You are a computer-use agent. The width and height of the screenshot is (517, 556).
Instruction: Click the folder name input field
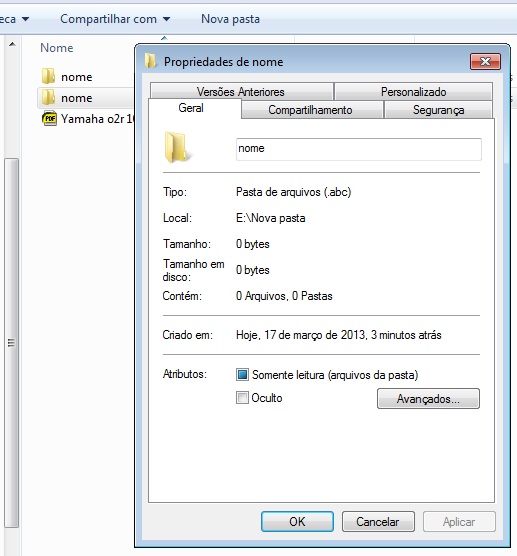pyautogui.click(x=358, y=149)
